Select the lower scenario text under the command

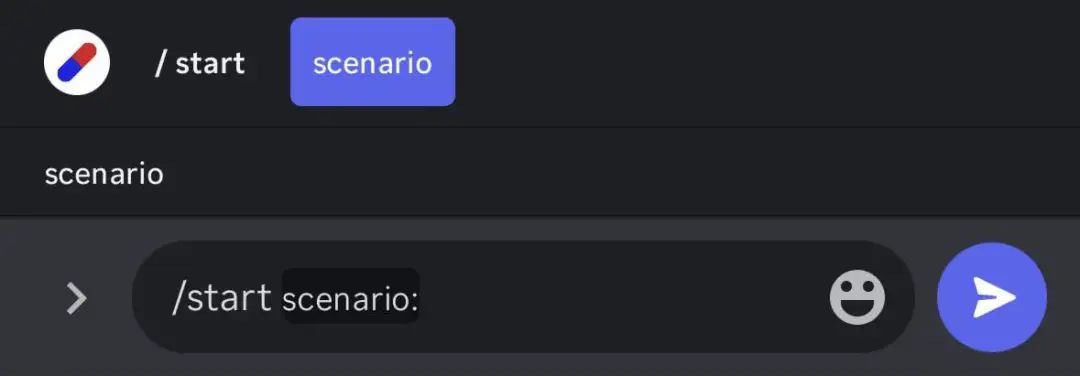[x=104, y=174]
